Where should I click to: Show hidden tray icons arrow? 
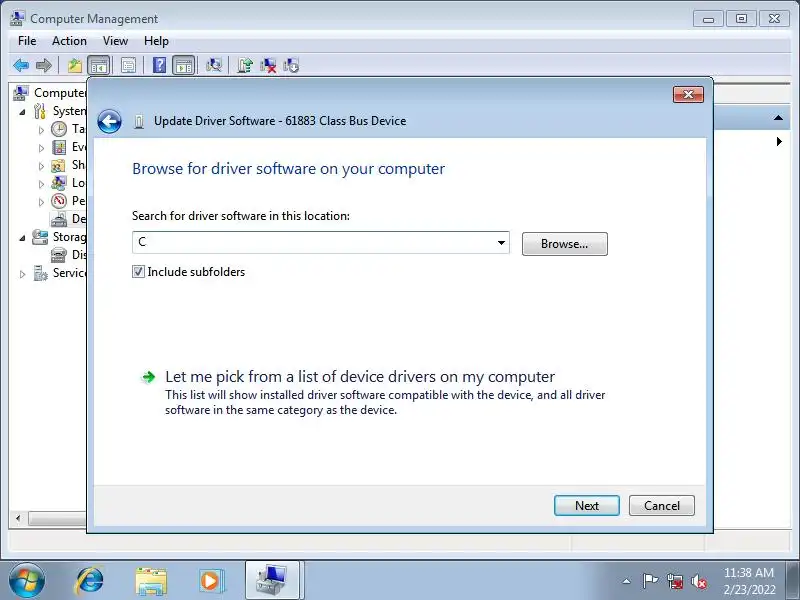(x=627, y=581)
